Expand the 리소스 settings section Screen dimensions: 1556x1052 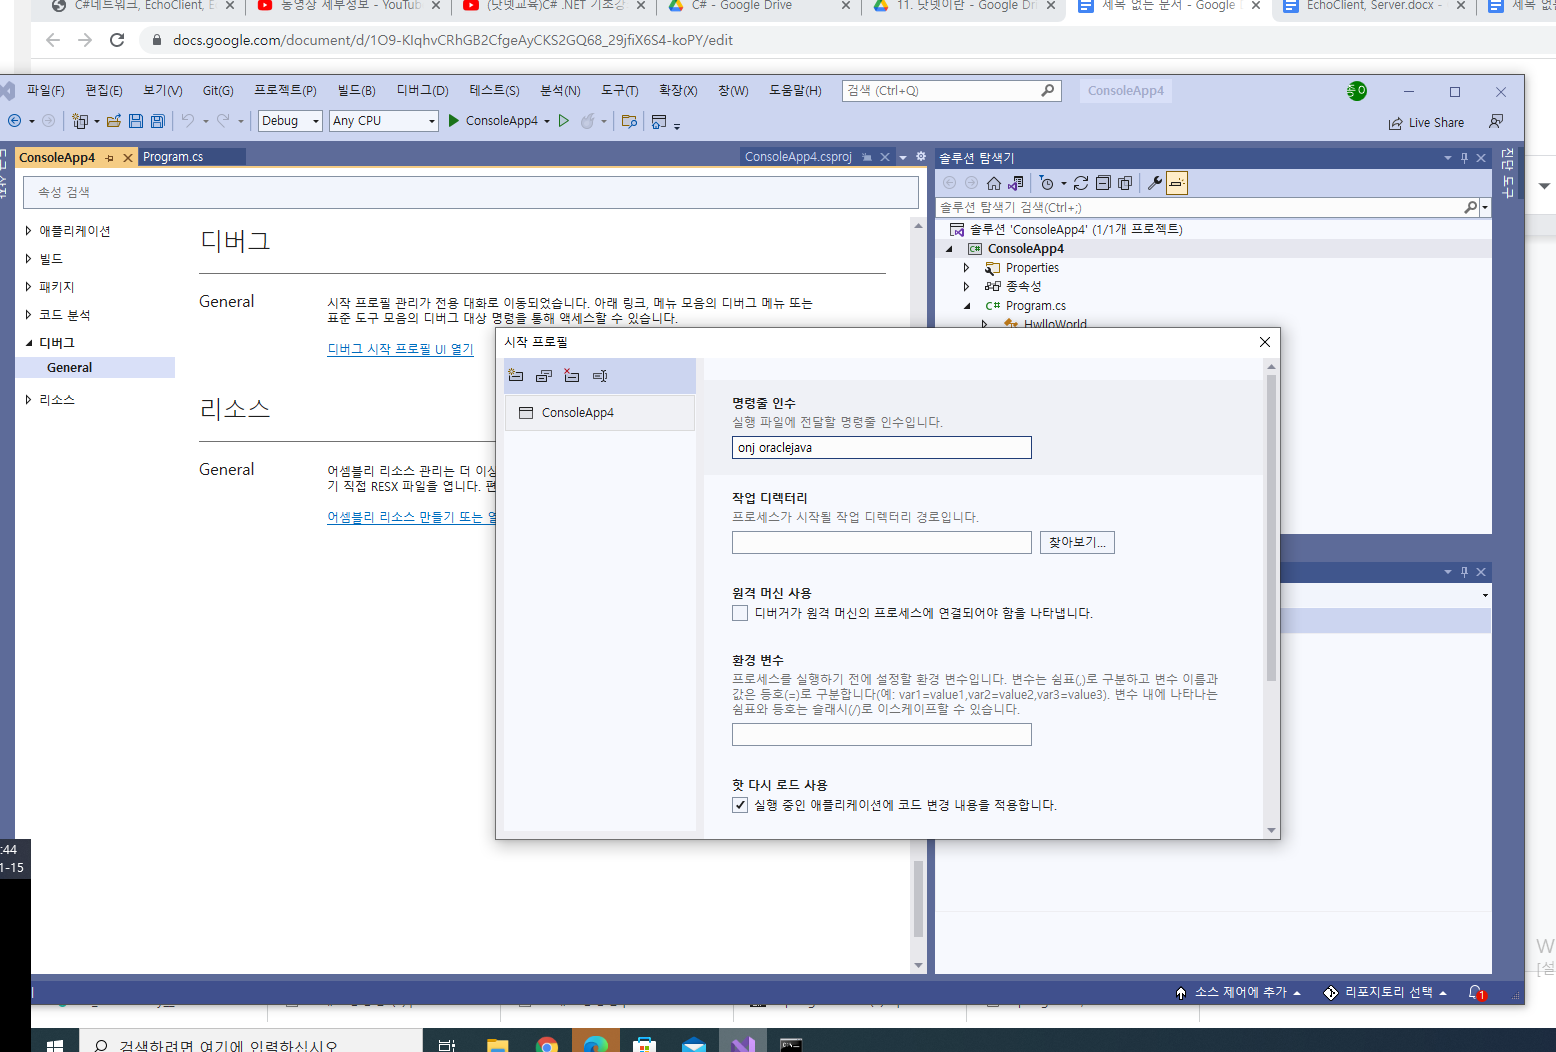point(28,400)
